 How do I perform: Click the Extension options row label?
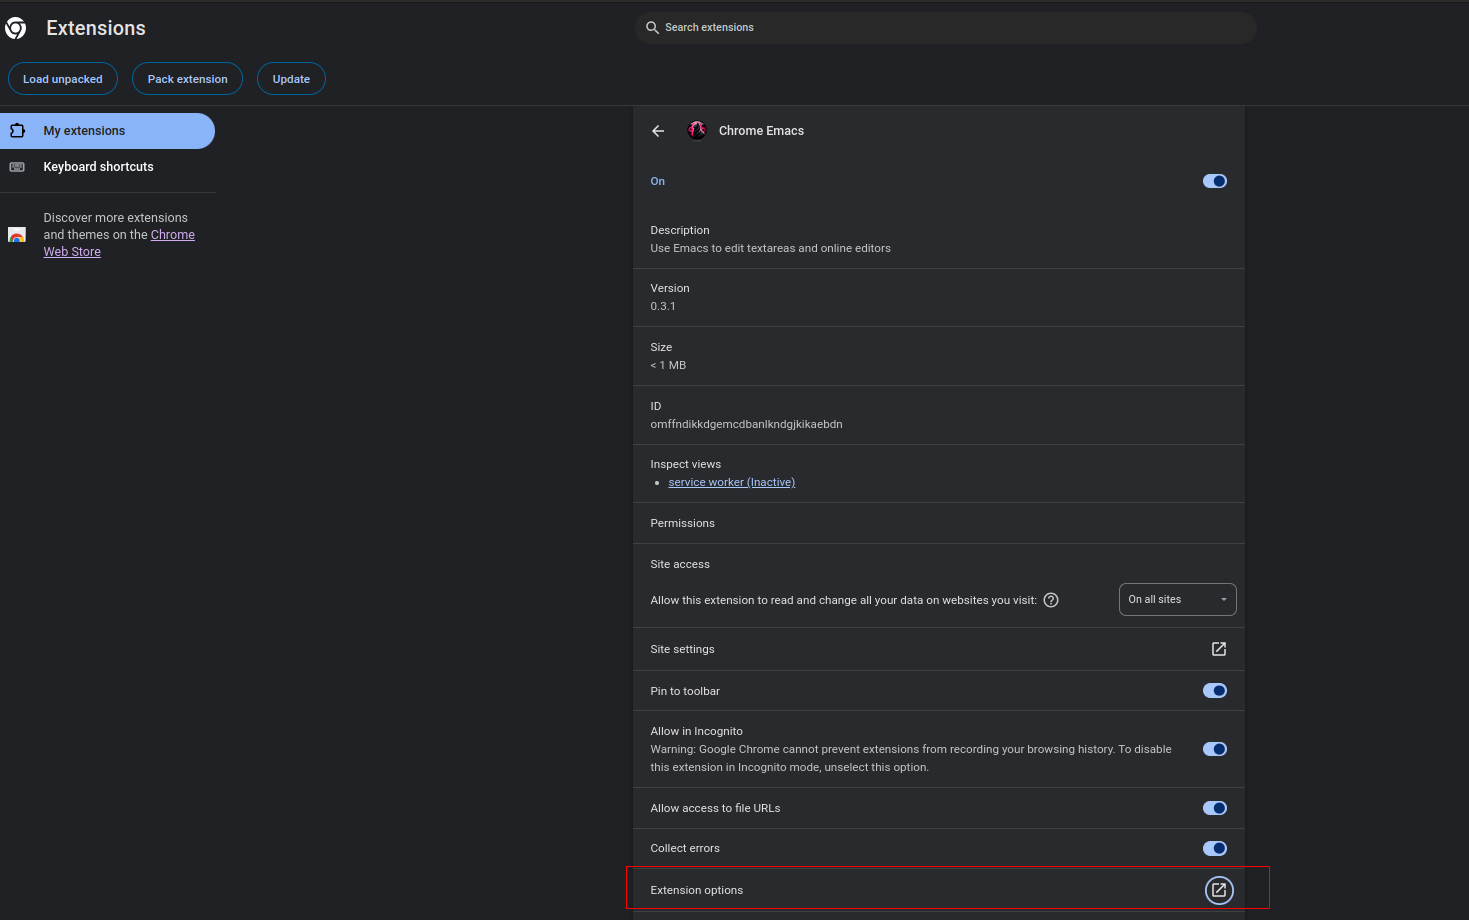697,890
